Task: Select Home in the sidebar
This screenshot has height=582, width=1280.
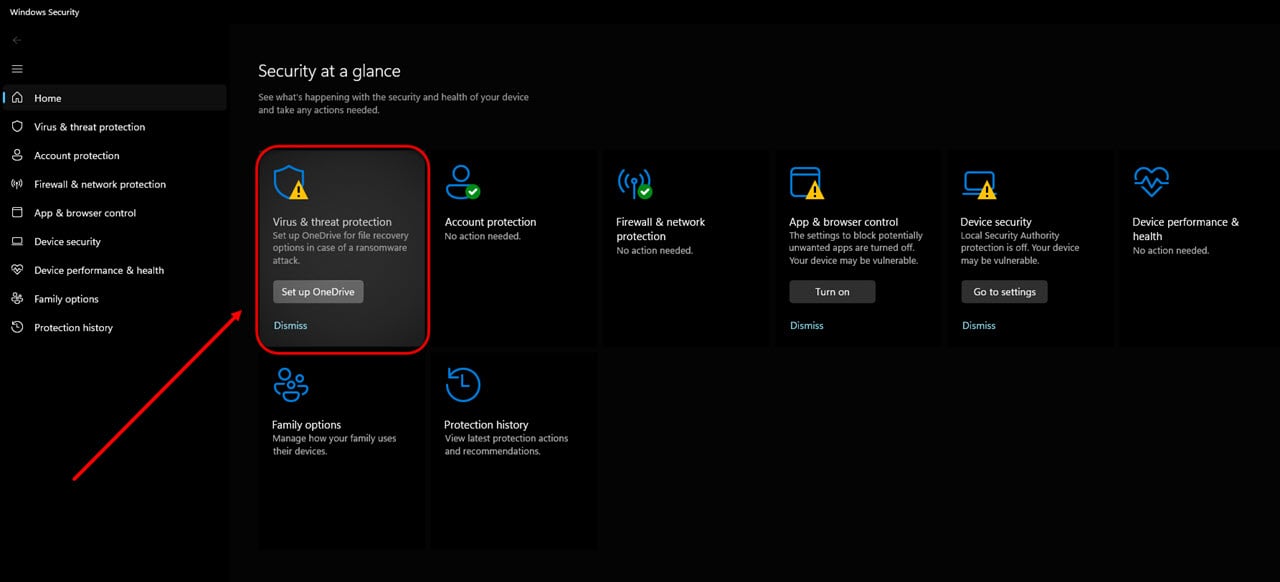Action: (x=115, y=98)
